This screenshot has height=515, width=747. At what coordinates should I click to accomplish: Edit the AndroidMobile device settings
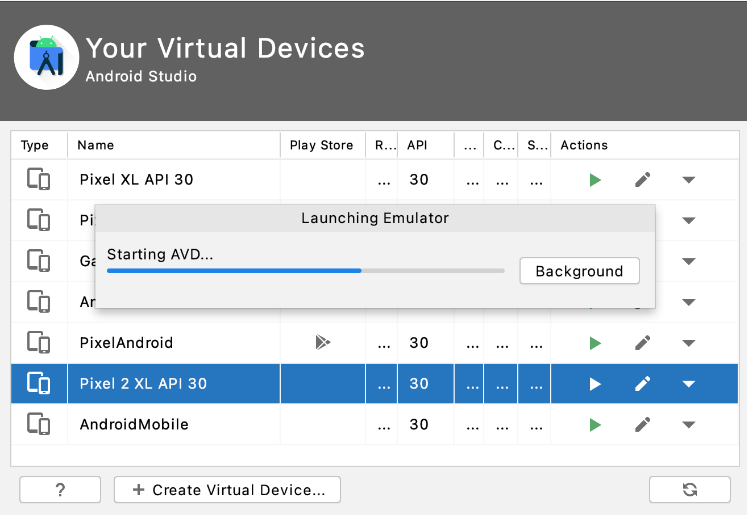click(643, 424)
